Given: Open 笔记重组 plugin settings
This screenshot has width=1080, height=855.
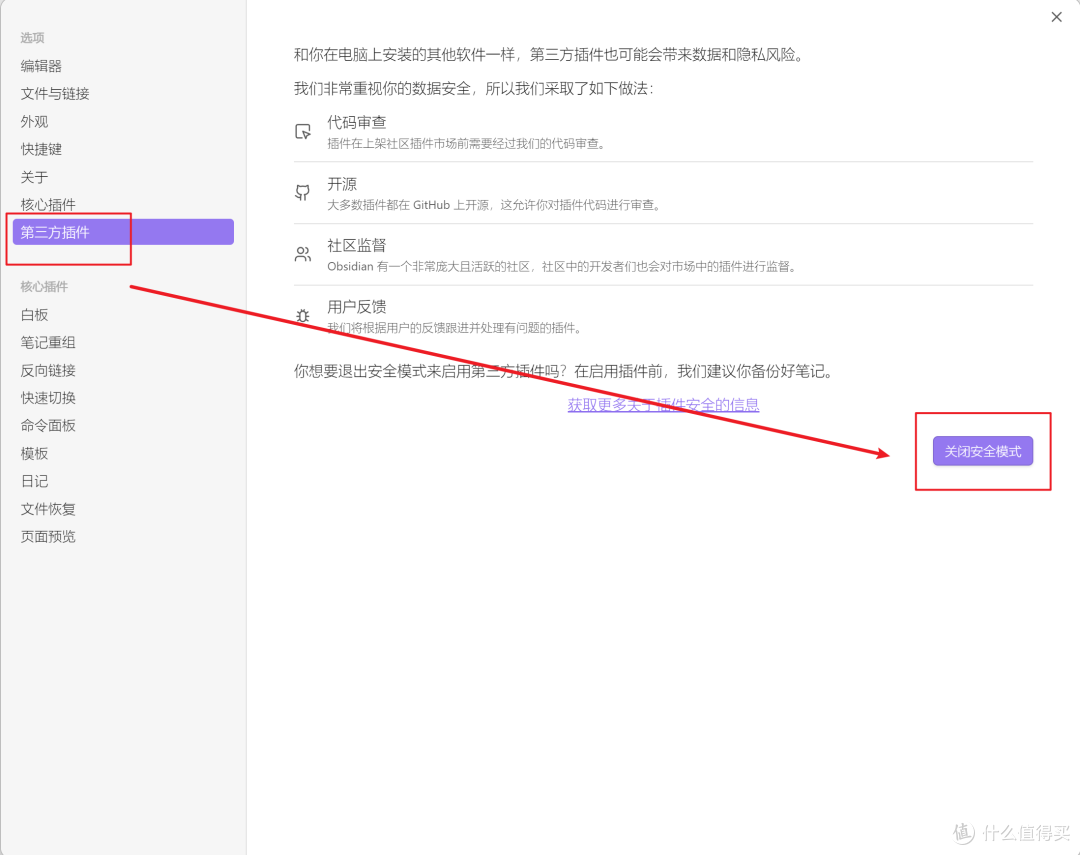Looking at the screenshot, I should click(x=48, y=343).
